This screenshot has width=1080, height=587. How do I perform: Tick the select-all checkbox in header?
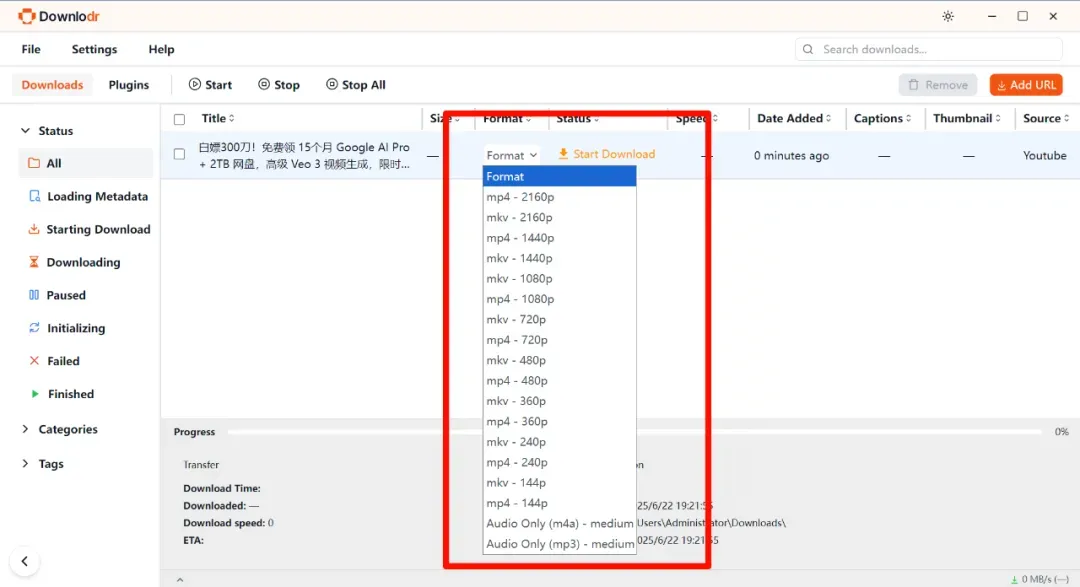coord(179,119)
